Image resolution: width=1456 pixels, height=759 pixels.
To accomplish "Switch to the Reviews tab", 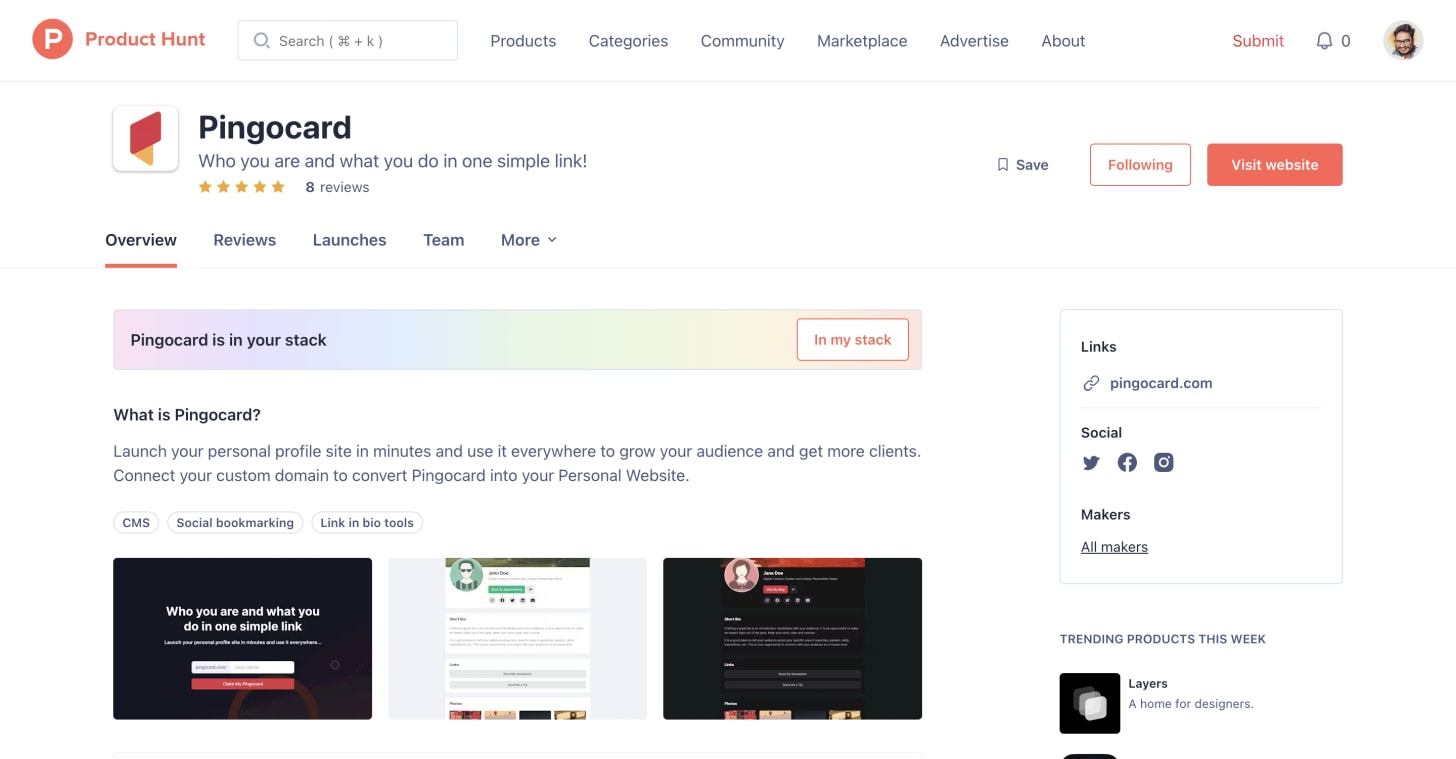I will click(244, 240).
